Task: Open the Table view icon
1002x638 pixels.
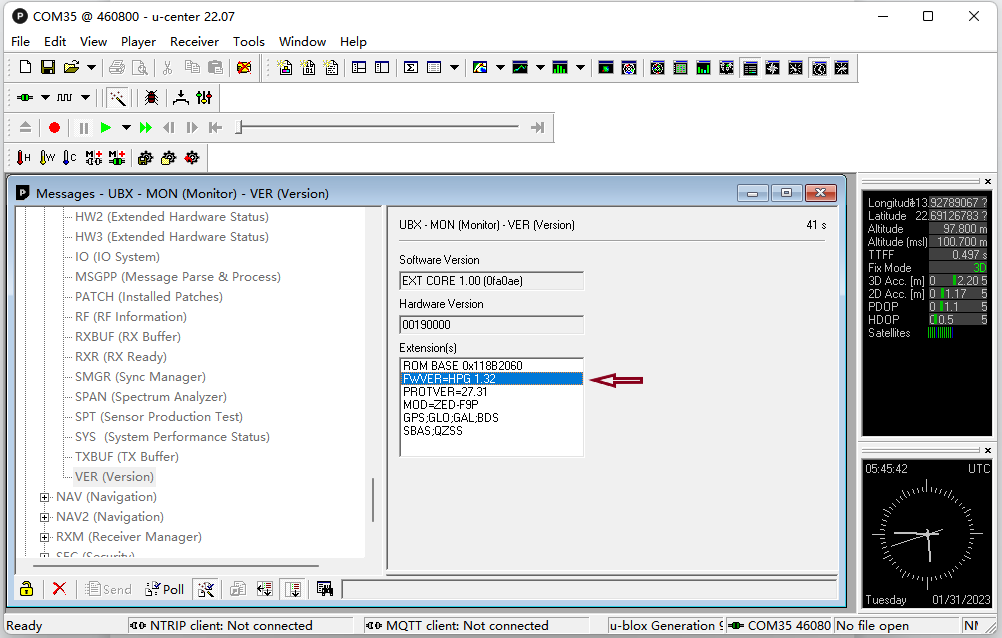Action: [x=434, y=67]
